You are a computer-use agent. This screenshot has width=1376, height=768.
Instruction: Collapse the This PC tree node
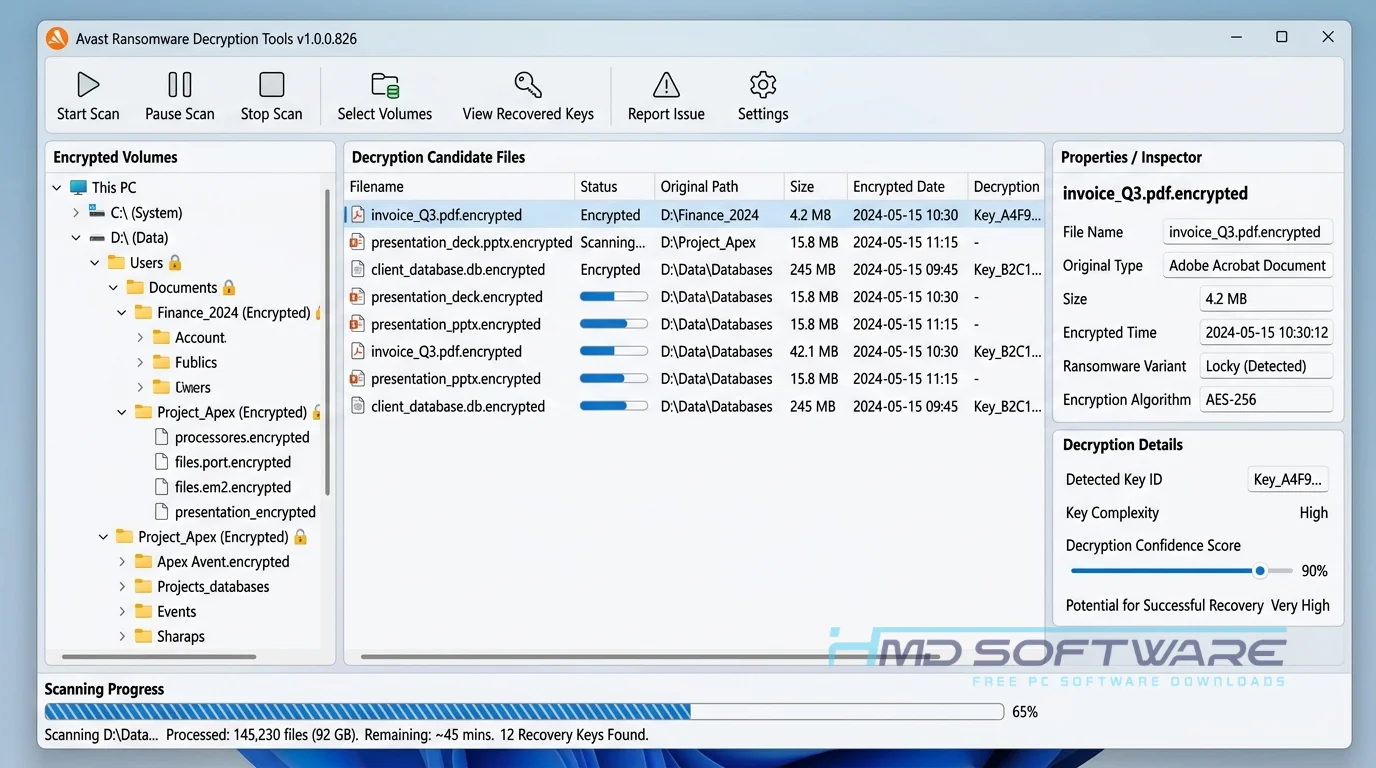point(57,187)
